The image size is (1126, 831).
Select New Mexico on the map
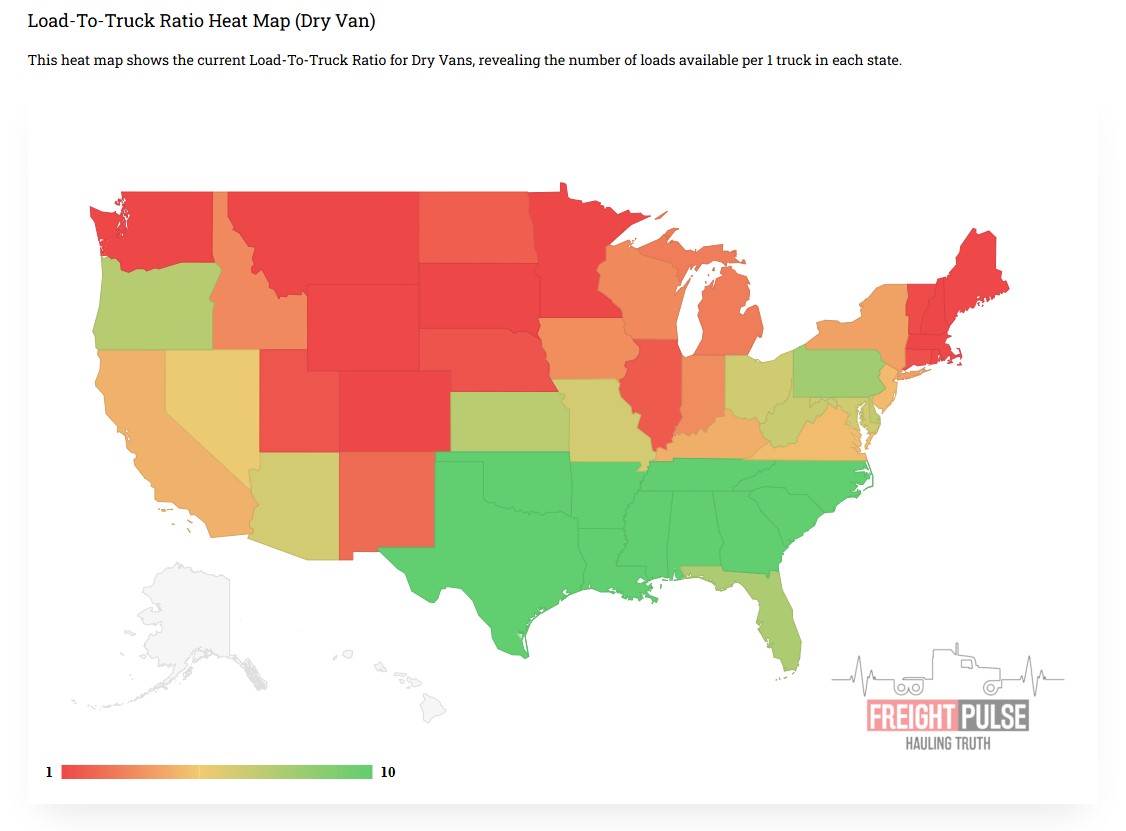tap(388, 500)
